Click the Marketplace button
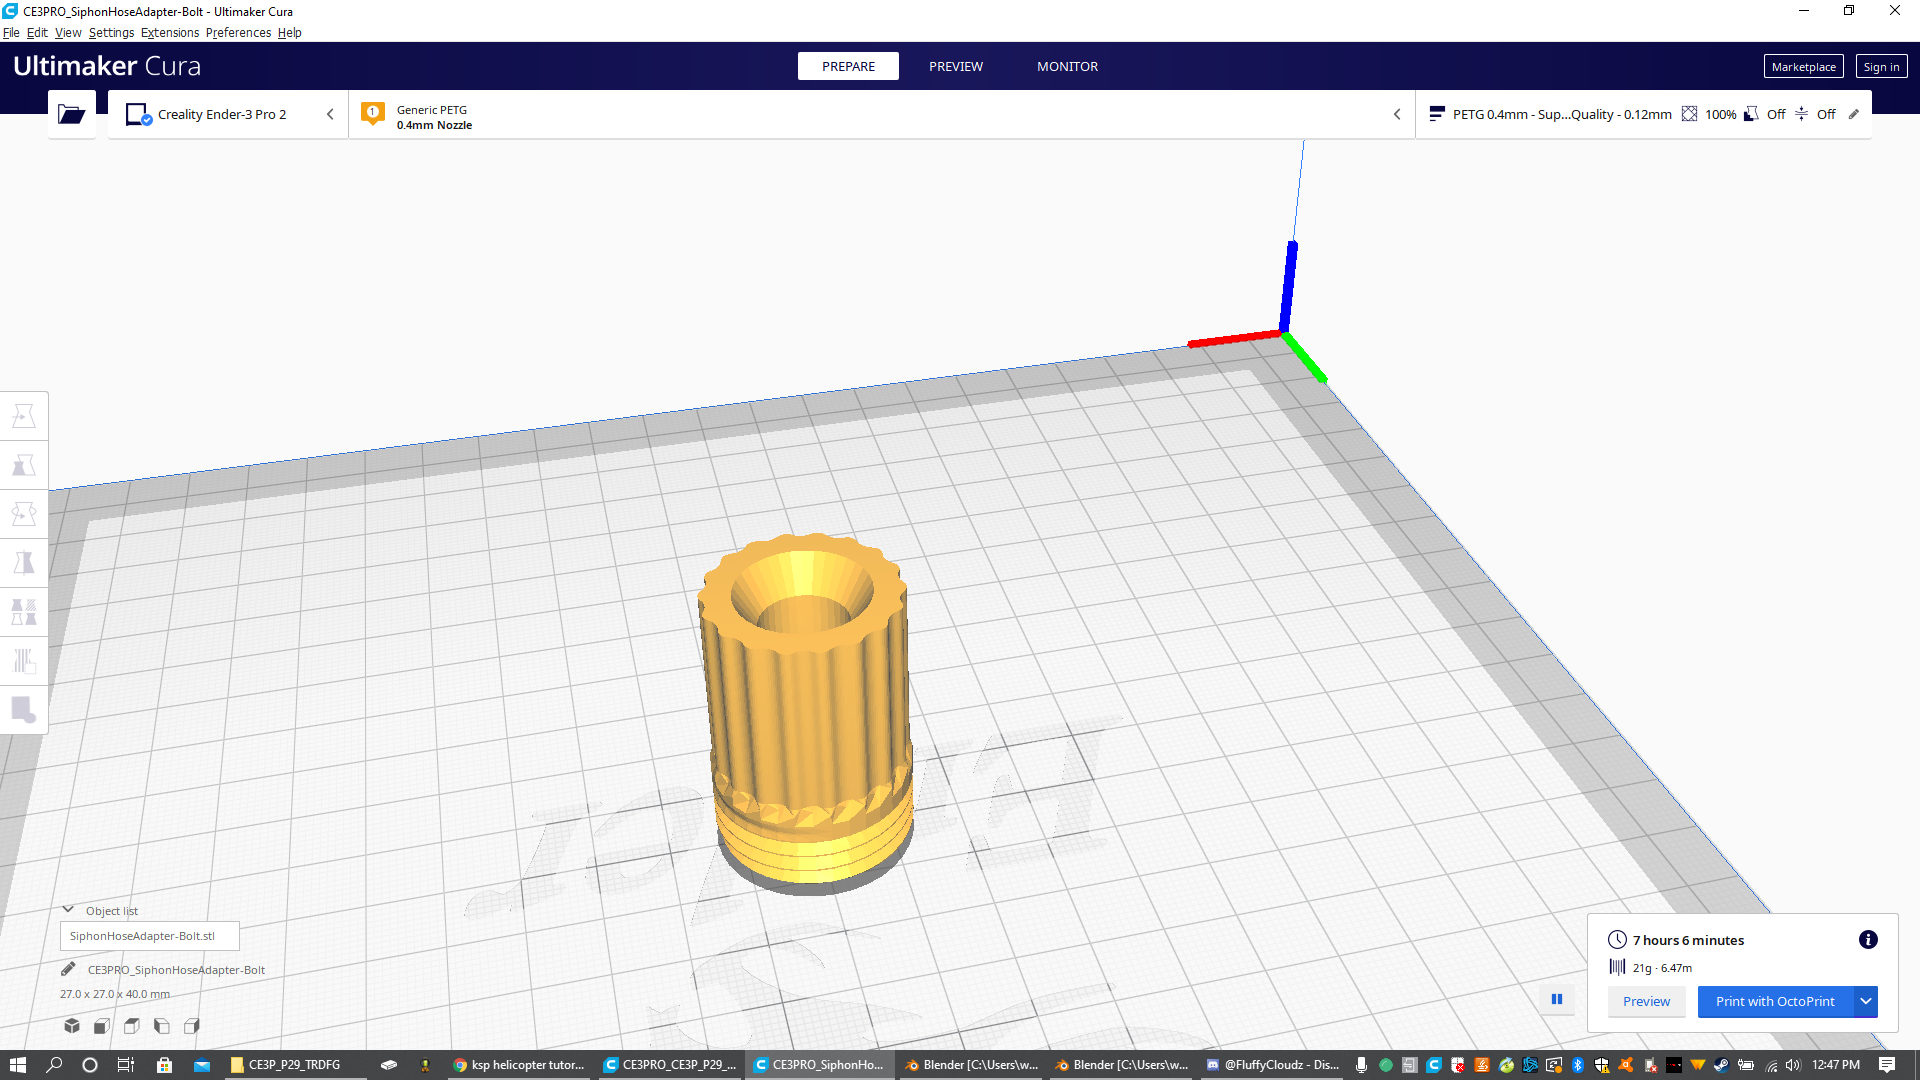Viewport: 1920px width, 1080px height. pyautogui.click(x=1803, y=67)
